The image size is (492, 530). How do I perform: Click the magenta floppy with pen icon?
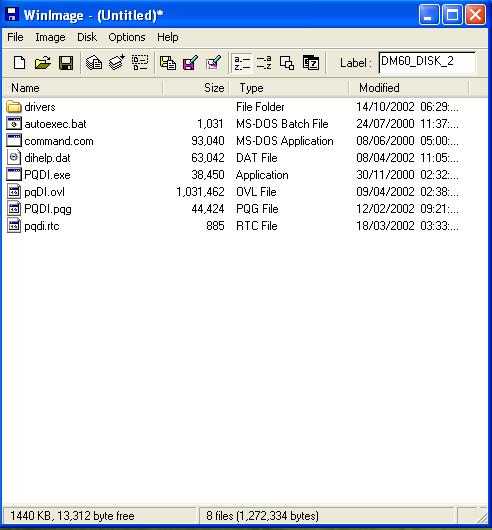(x=191, y=63)
